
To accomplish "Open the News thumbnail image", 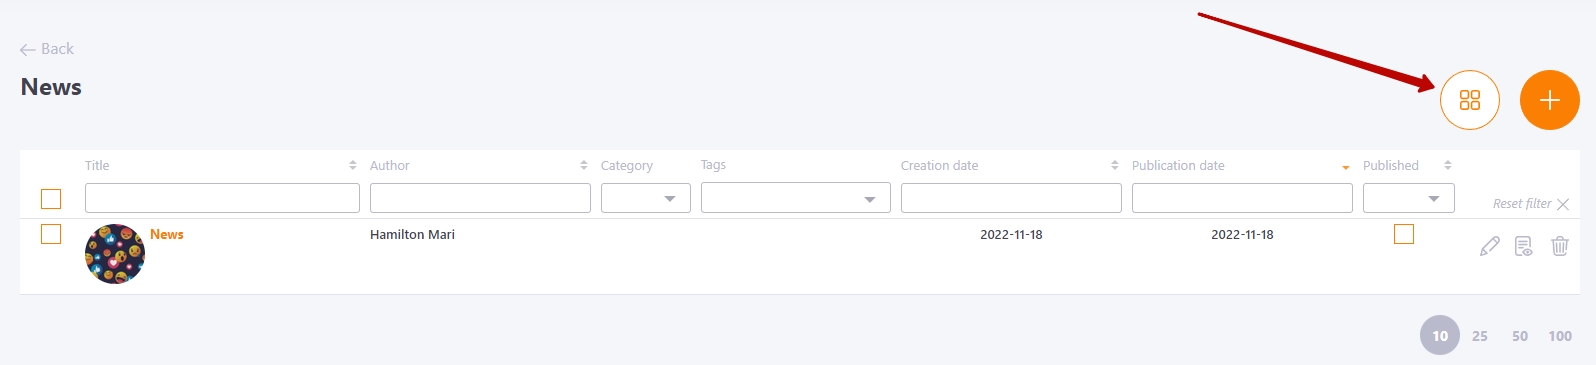I will [115, 254].
